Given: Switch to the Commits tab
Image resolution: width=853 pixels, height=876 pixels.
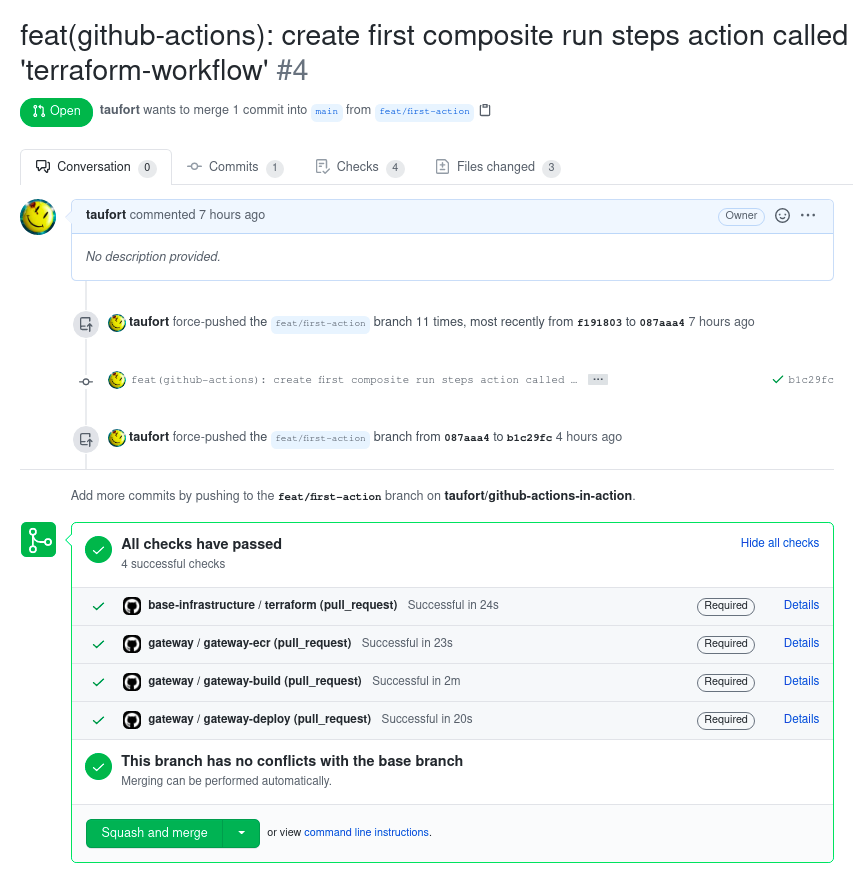Looking at the screenshot, I should click(x=235, y=167).
